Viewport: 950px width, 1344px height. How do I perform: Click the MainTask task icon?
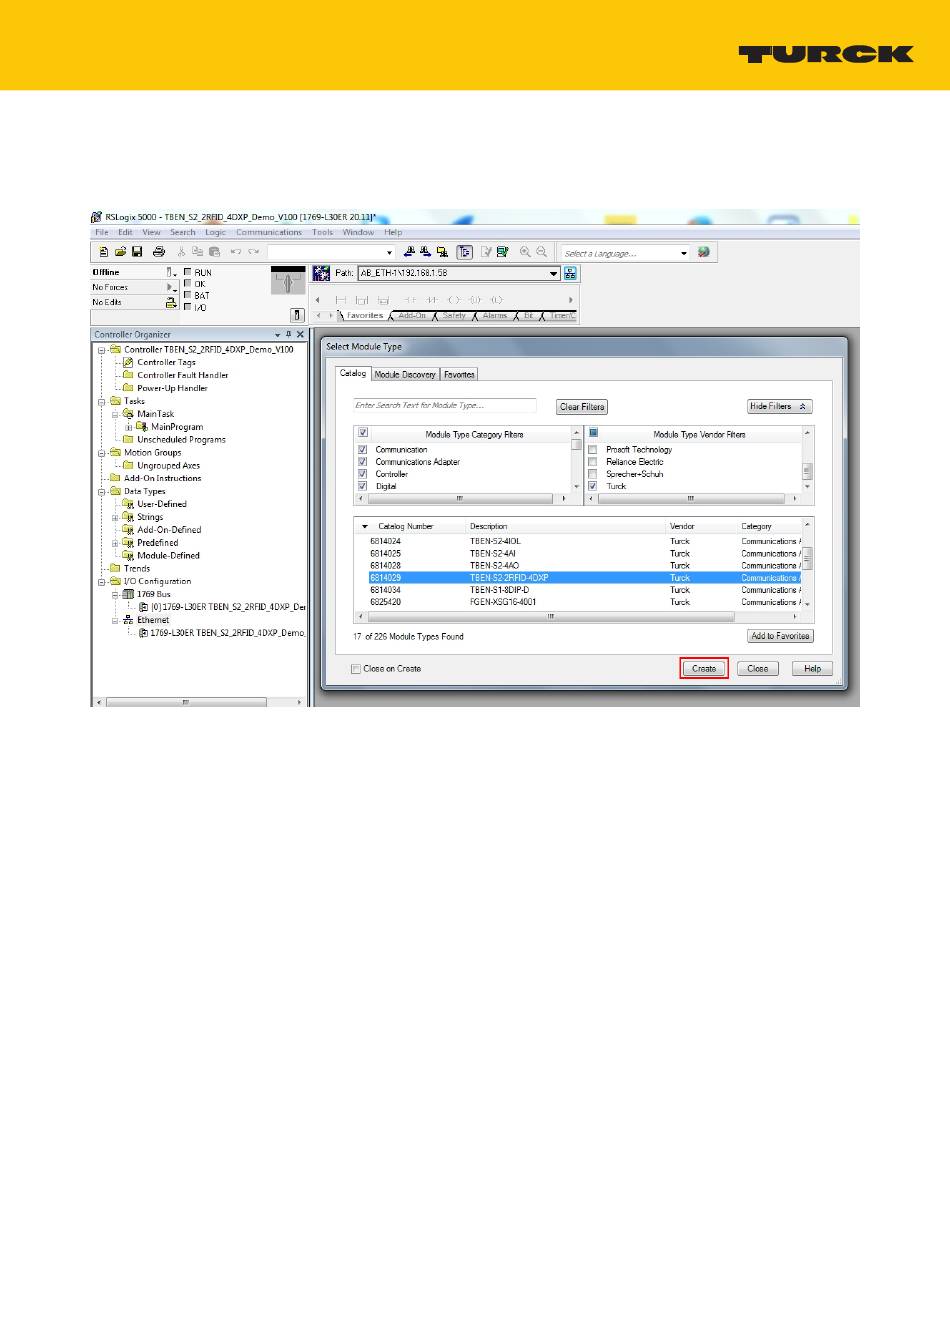128,414
